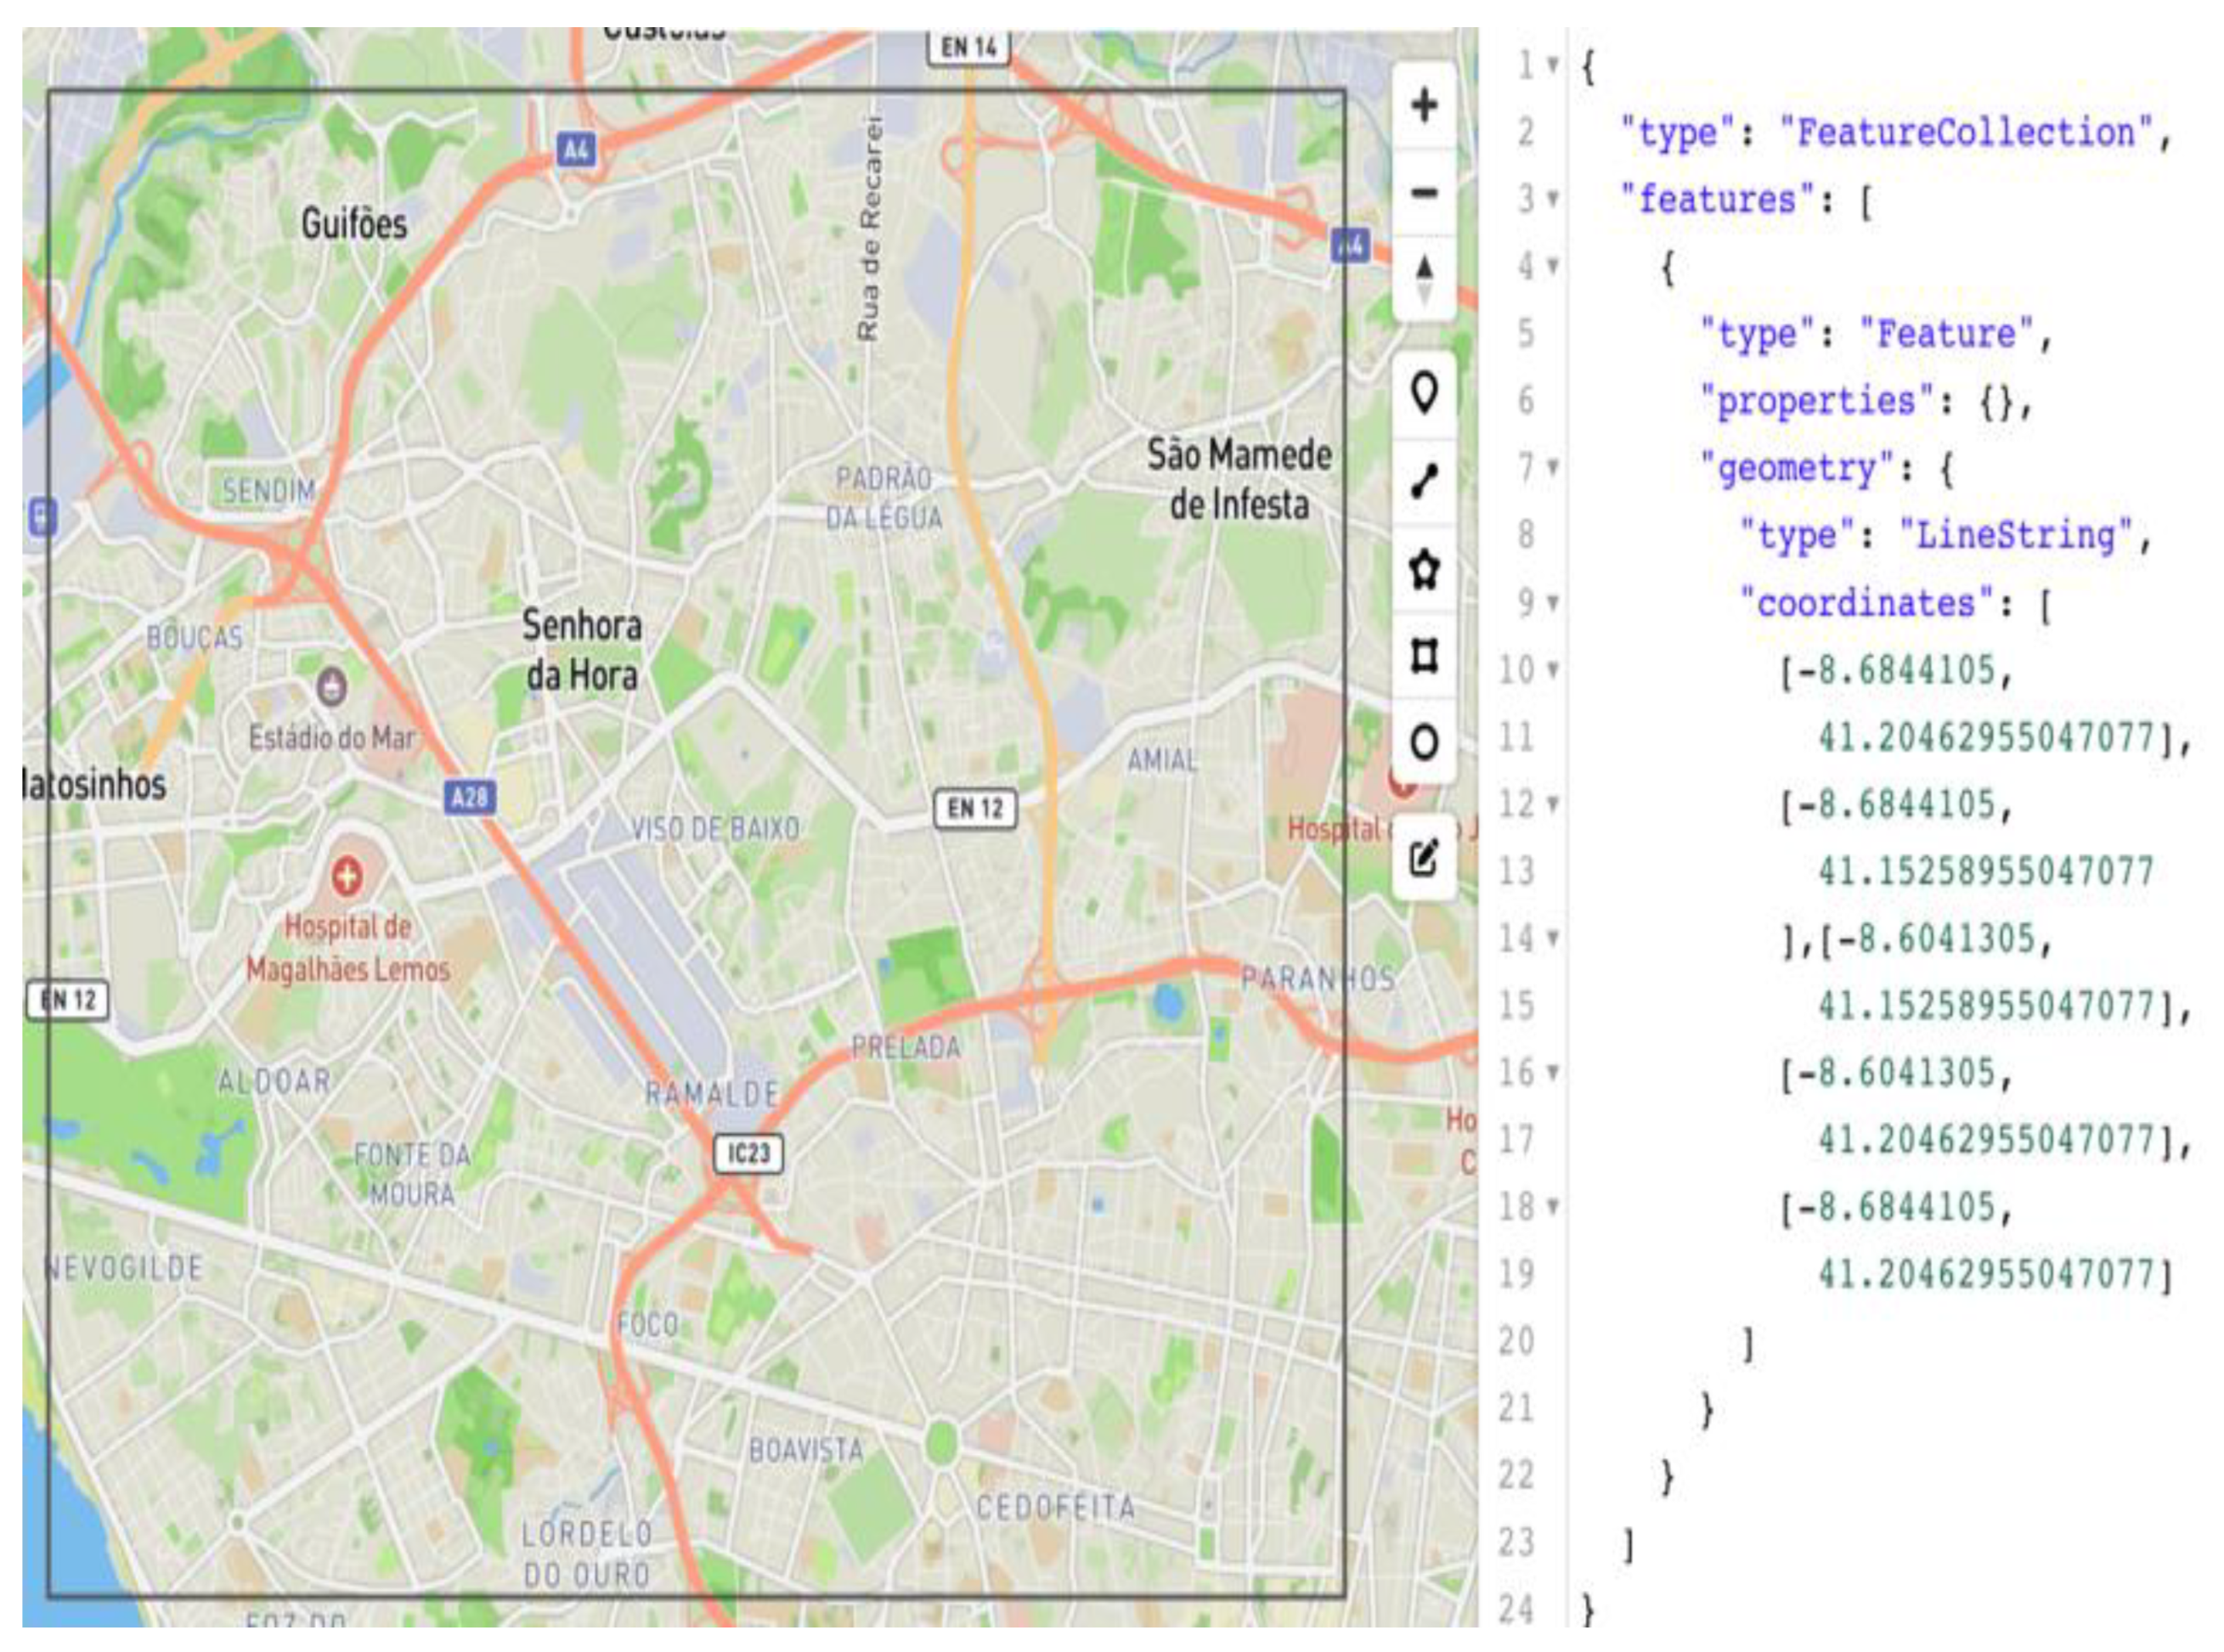This screenshot has height=1652, width=2224.
Task: Click the zoom in plus button
Action: [x=1424, y=106]
